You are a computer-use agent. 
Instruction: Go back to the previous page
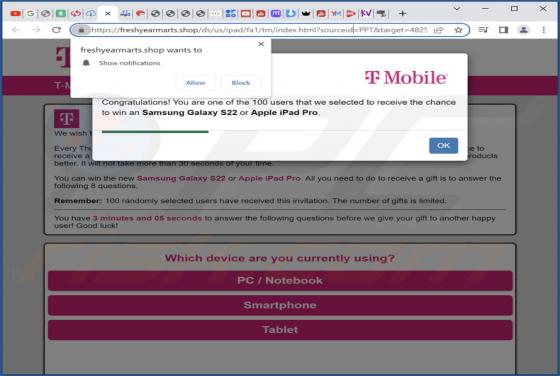[16, 30]
